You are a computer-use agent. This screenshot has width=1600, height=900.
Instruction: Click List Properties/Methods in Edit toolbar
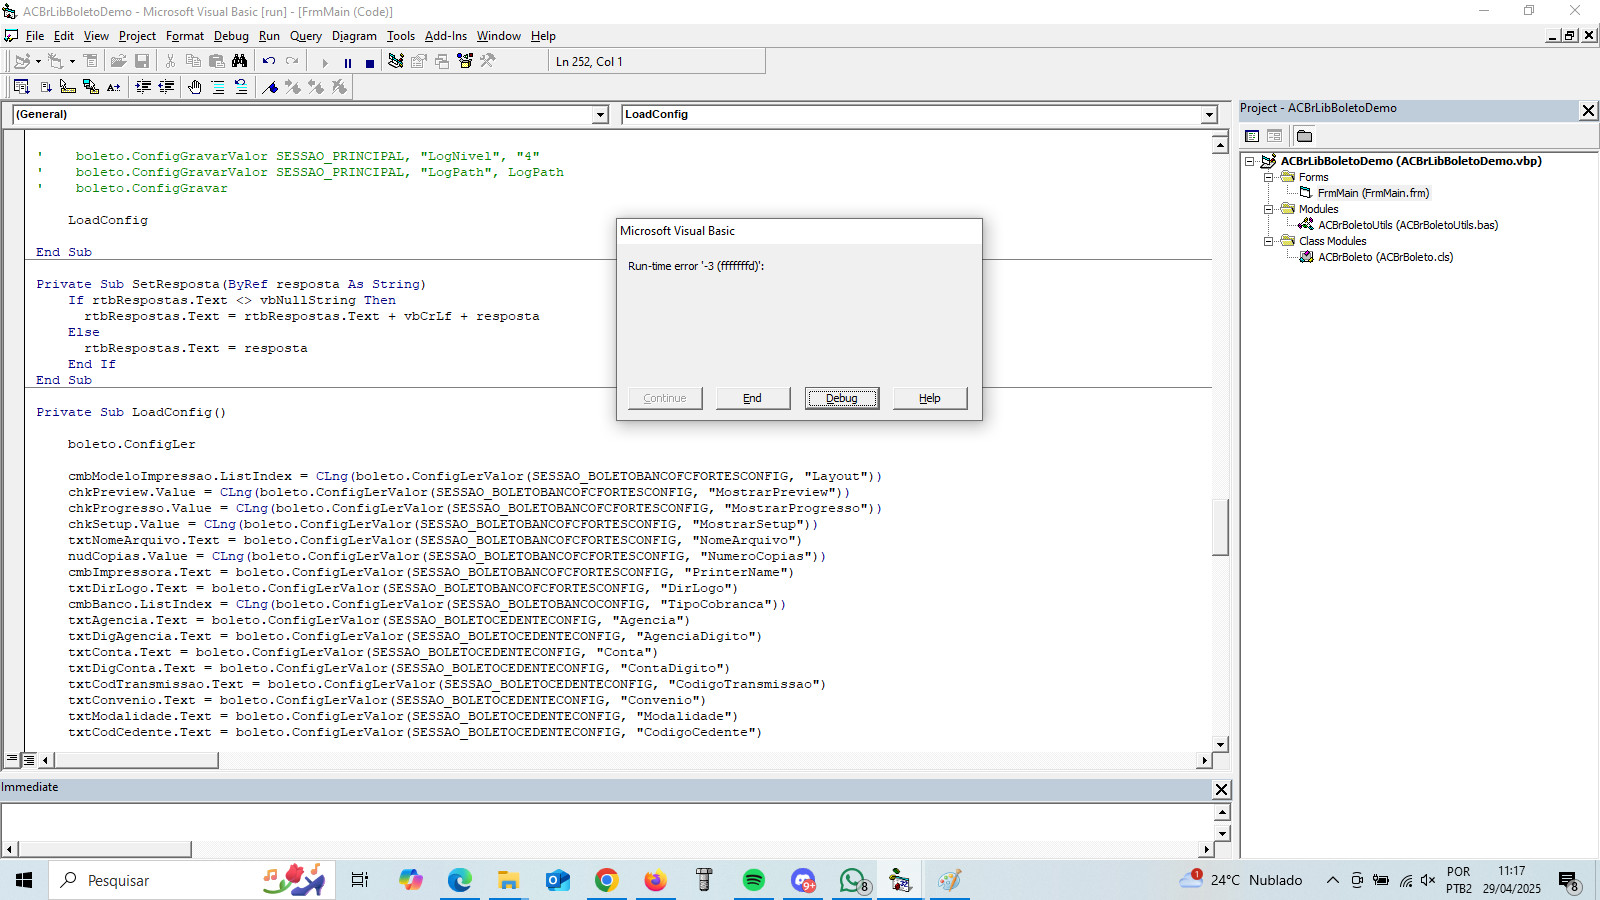click(x=21, y=87)
